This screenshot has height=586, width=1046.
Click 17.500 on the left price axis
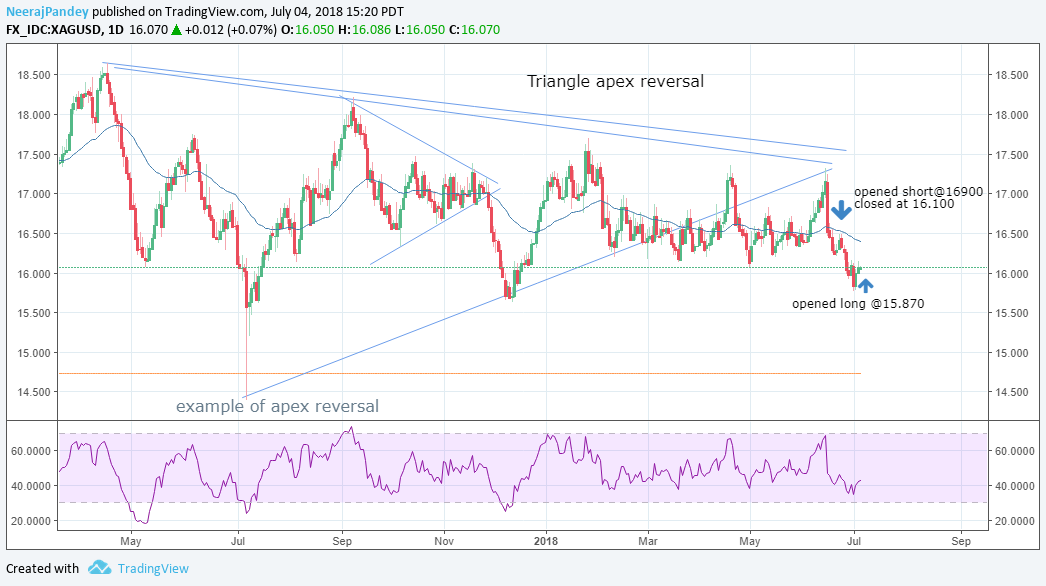click(x=34, y=155)
